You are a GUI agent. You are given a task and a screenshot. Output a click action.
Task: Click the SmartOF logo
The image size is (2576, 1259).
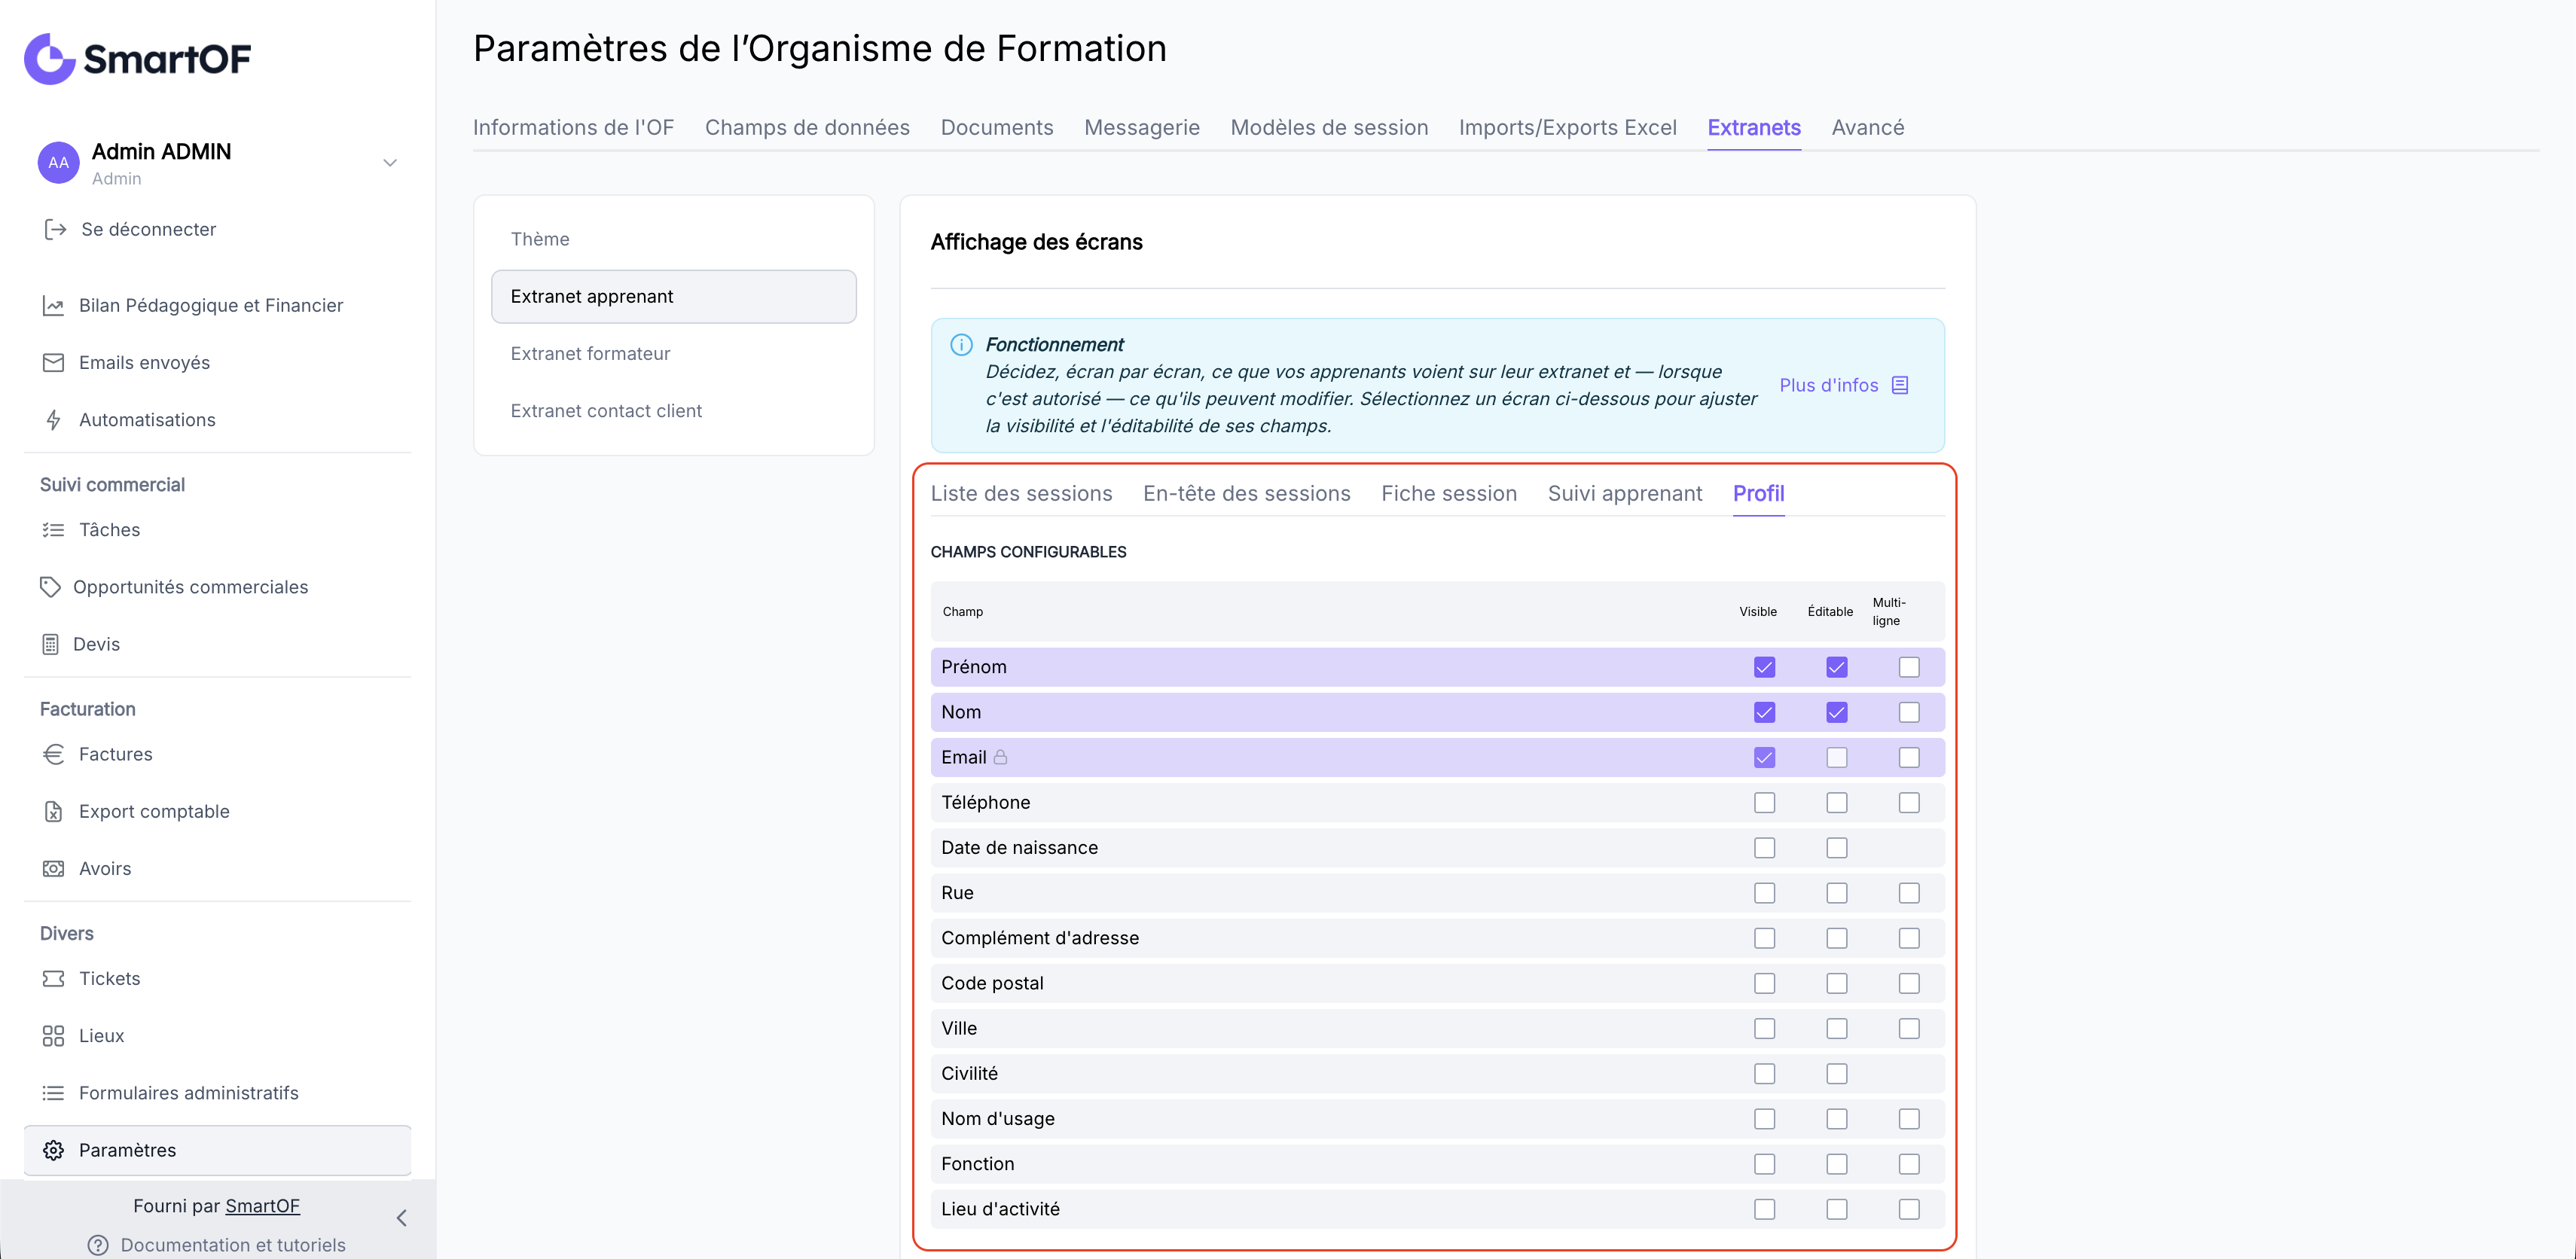(138, 59)
